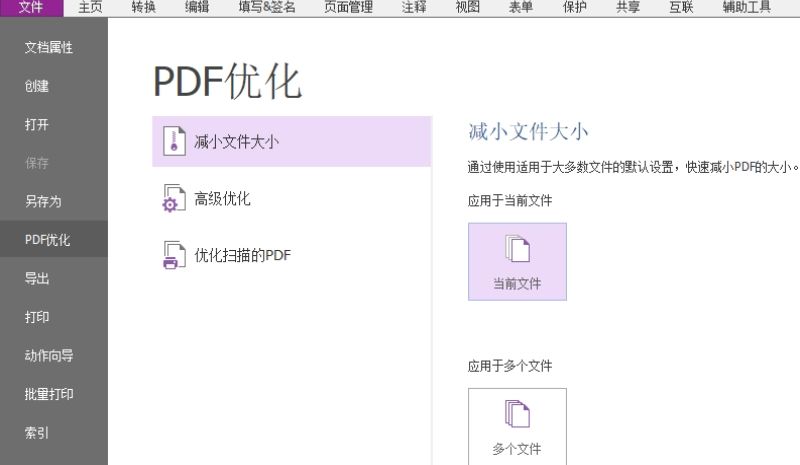Open the 页面管理 ribbon tab
800x465 pixels.
(348, 7)
